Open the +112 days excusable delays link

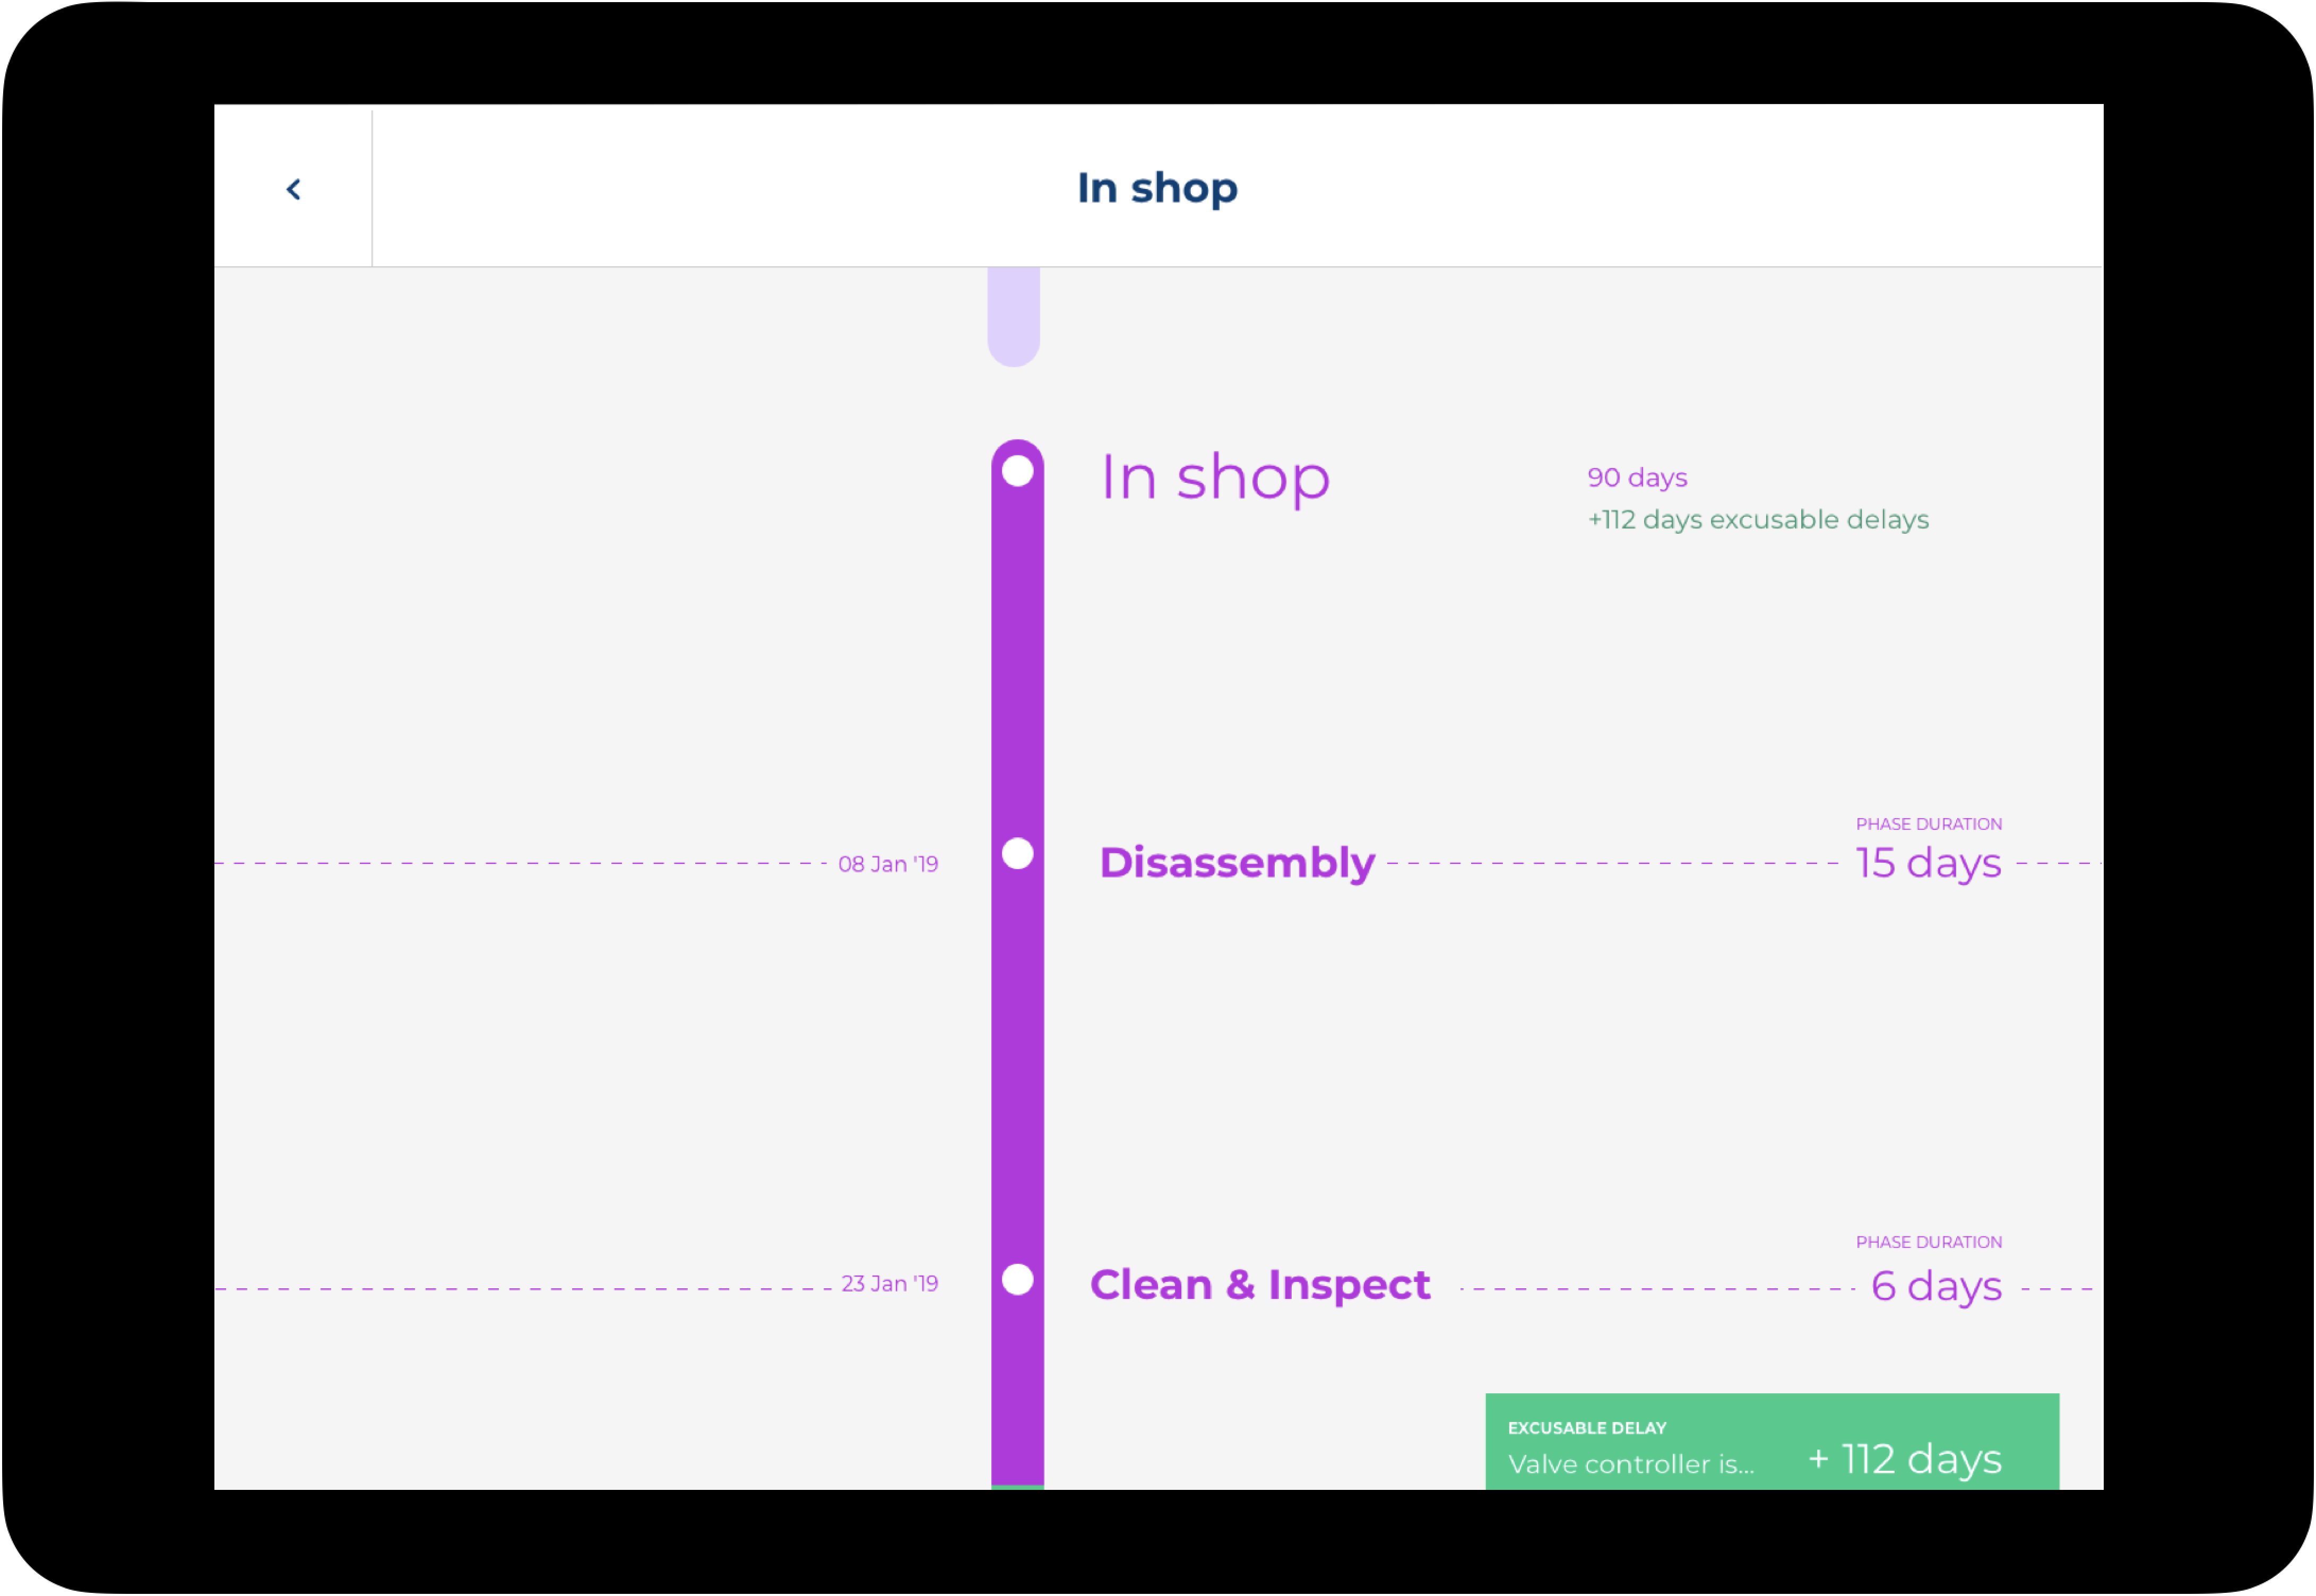tap(1758, 520)
